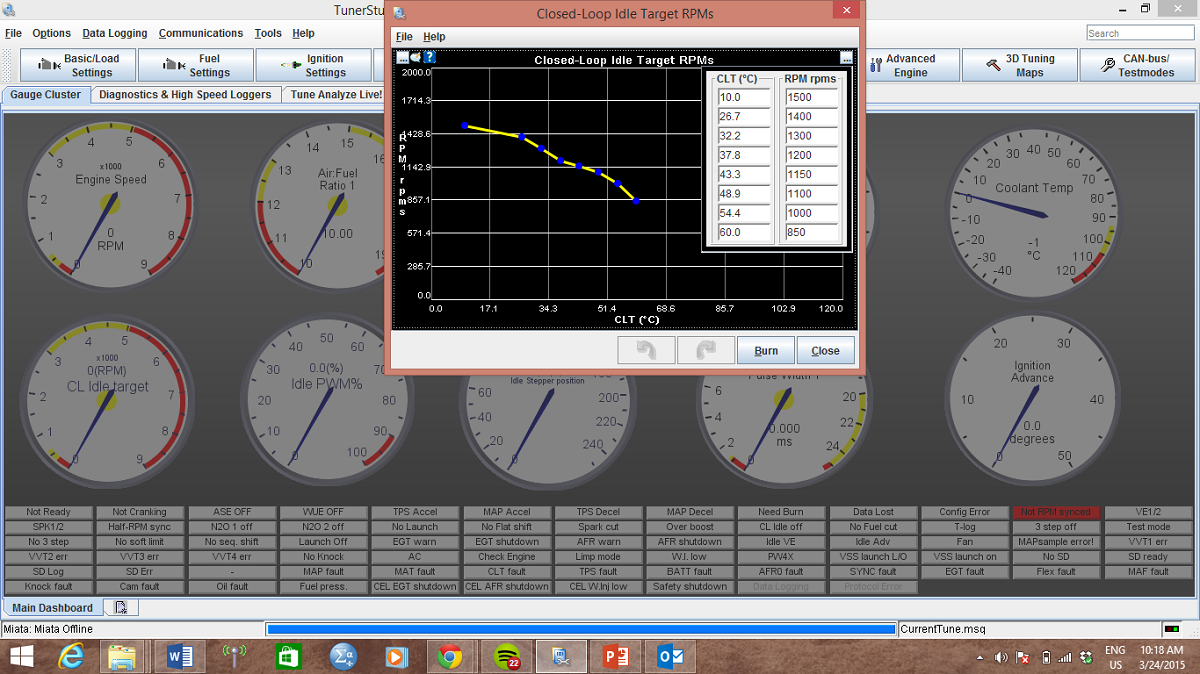Image resolution: width=1200 pixels, height=674 pixels.
Task: Open the Fuel Settings toolbar button
Action: click(x=196, y=66)
